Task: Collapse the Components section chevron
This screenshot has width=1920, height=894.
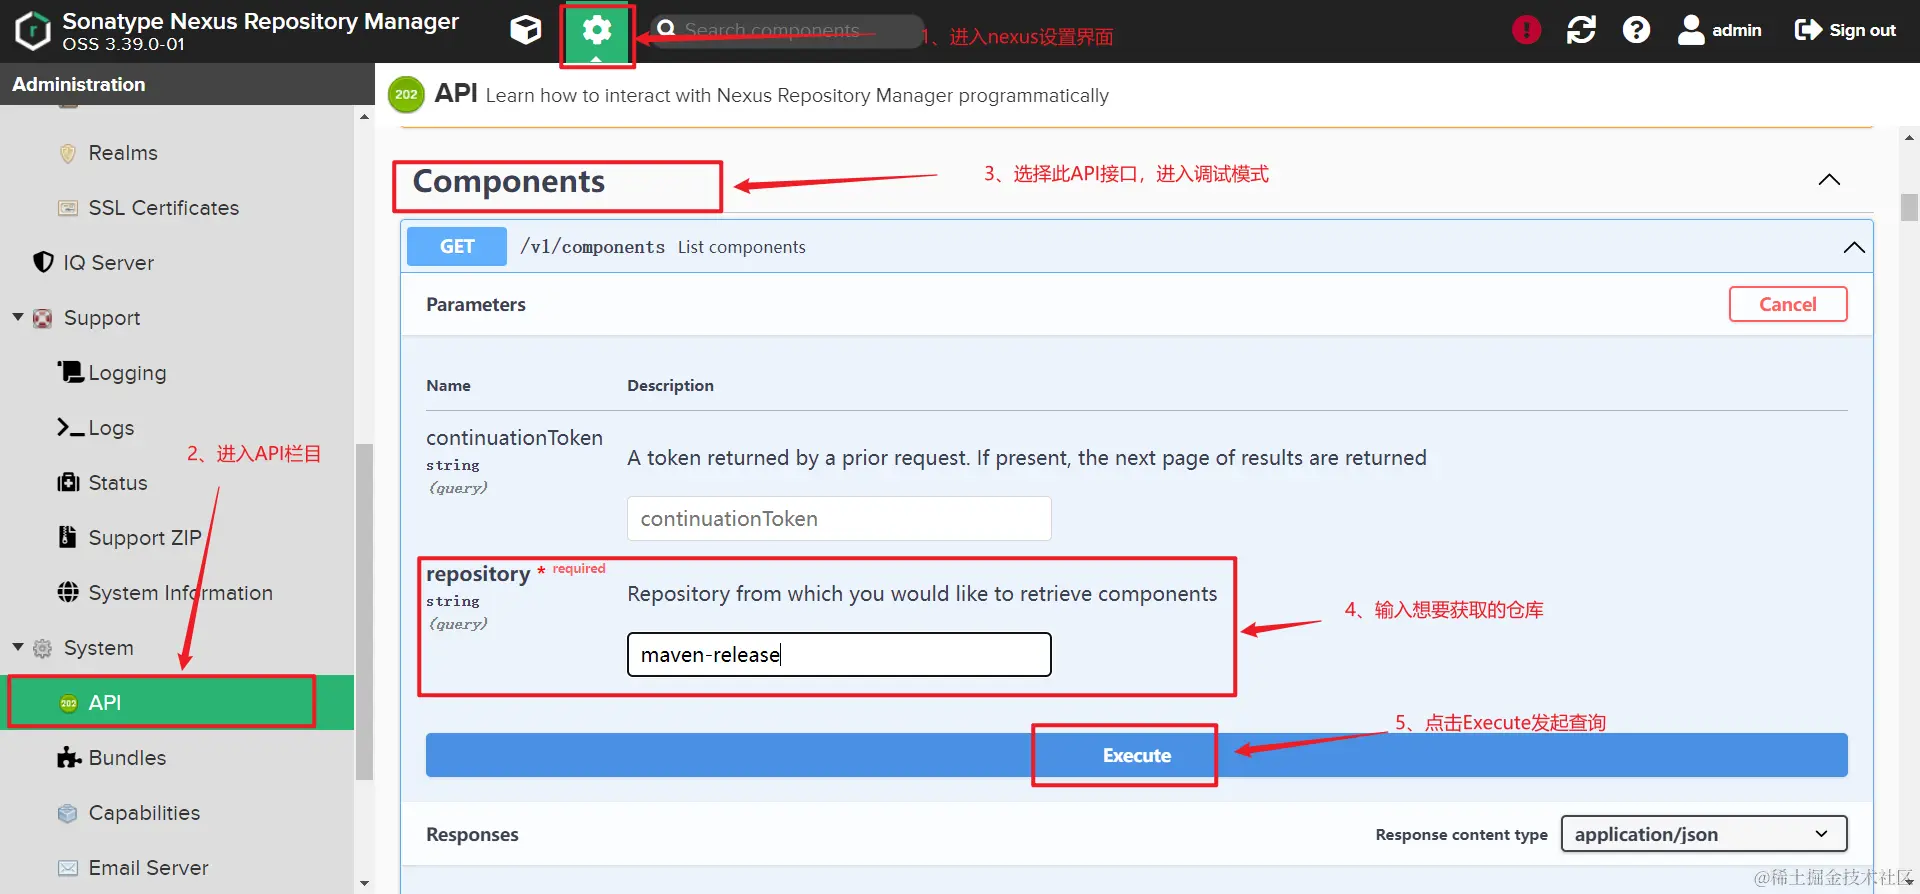Action: pos(1829,180)
